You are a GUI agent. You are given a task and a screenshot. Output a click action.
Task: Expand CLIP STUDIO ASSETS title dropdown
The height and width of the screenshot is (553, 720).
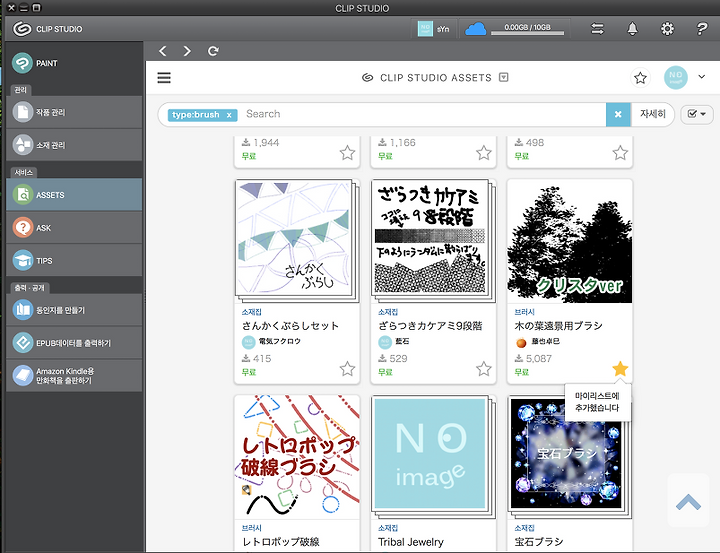click(x=504, y=77)
